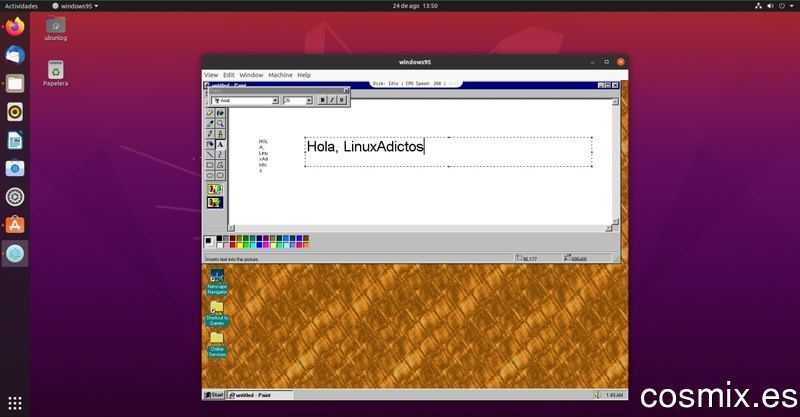Open Files from the Ubuntu dock
The image size is (800, 417).
[15, 83]
